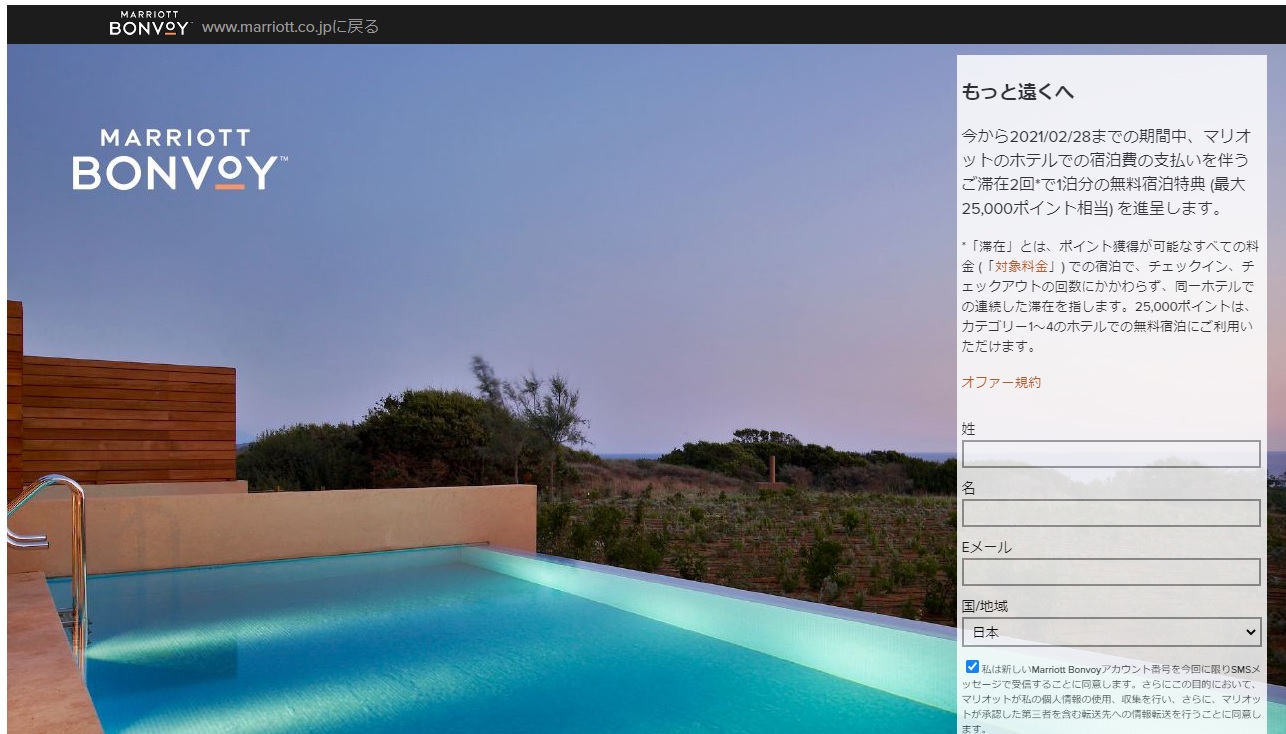This screenshot has width=1286, height=734.
Task: Open the 国/地域 dropdown showing 日本
Action: [1111, 632]
